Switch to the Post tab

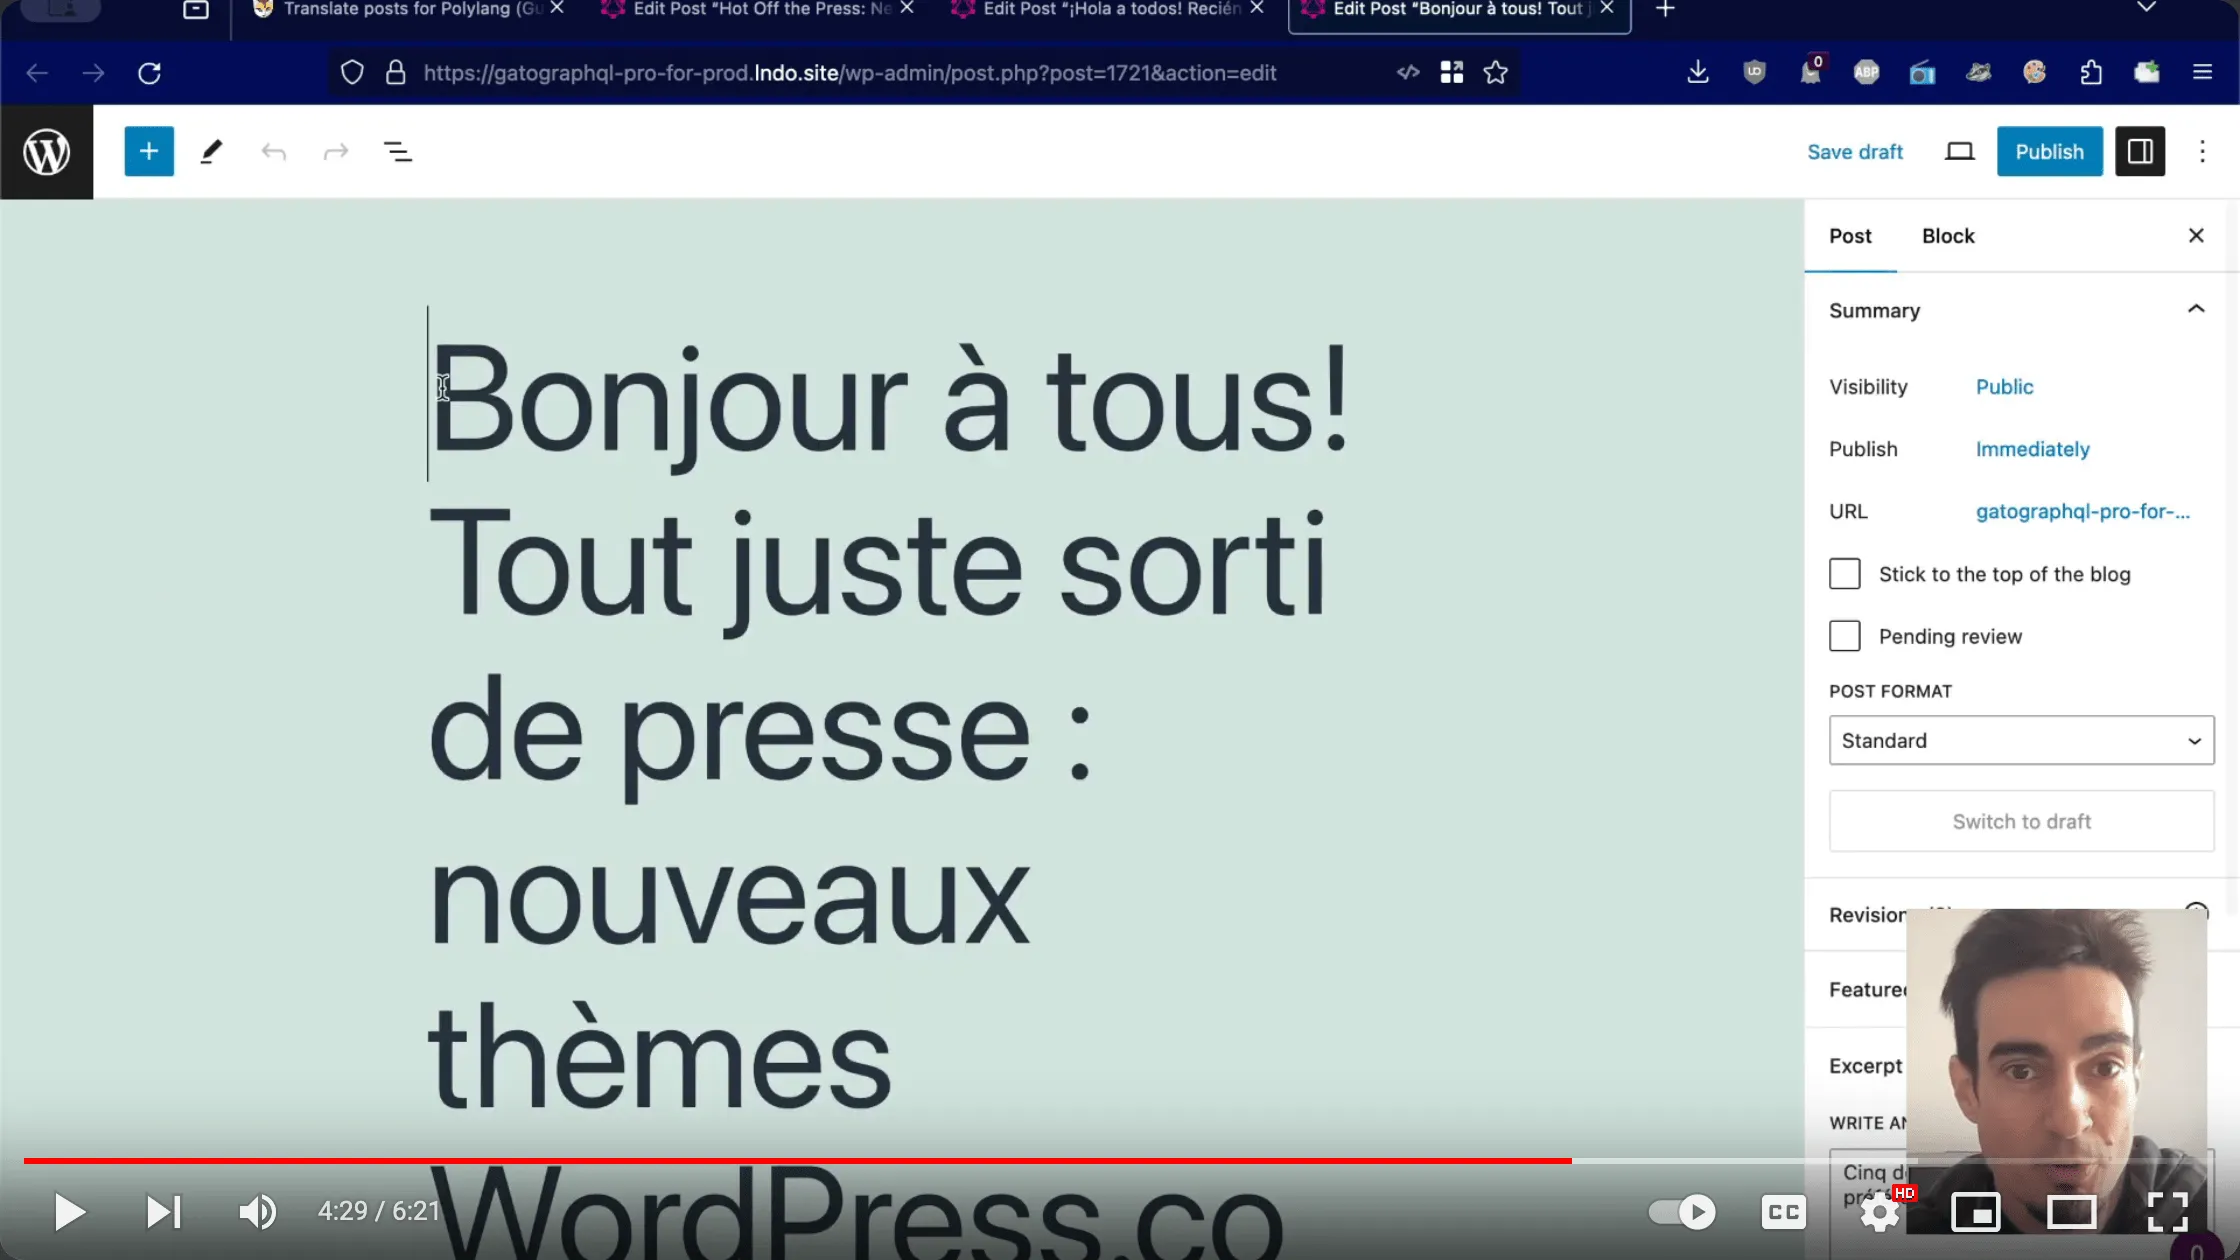(1851, 235)
